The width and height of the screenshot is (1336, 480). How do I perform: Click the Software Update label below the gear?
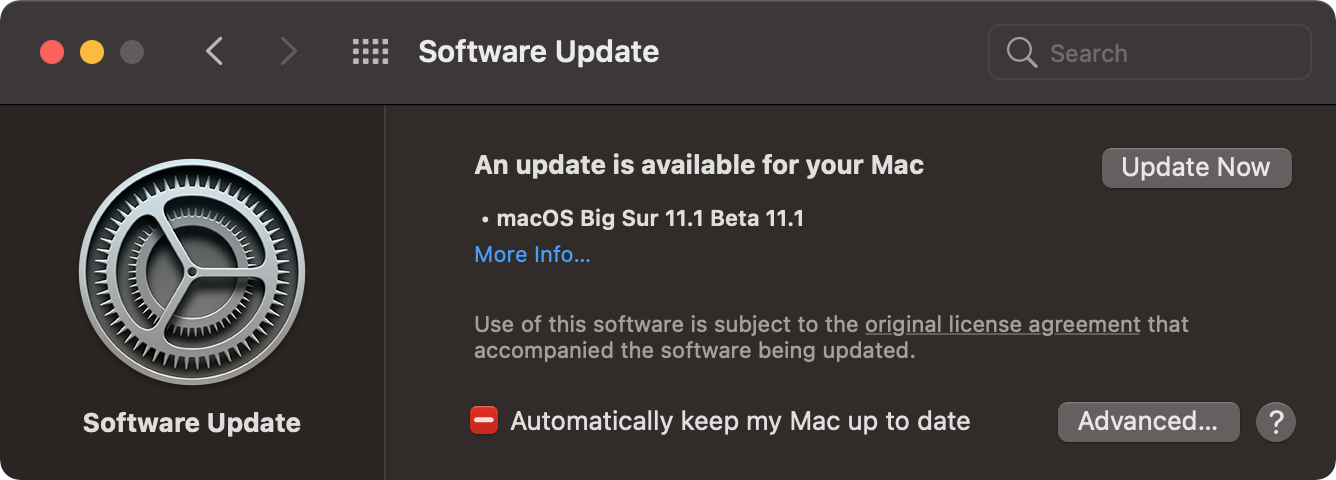191,423
